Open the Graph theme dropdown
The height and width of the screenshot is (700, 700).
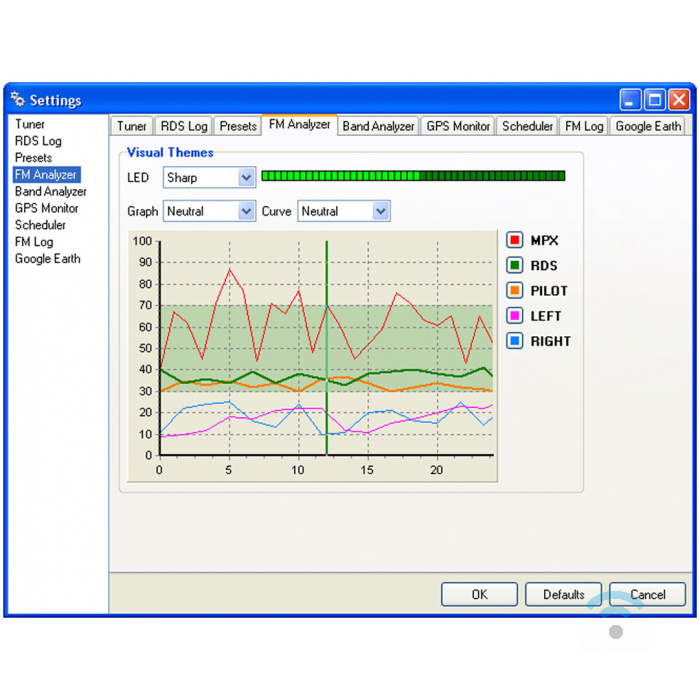tap(246, 211)
